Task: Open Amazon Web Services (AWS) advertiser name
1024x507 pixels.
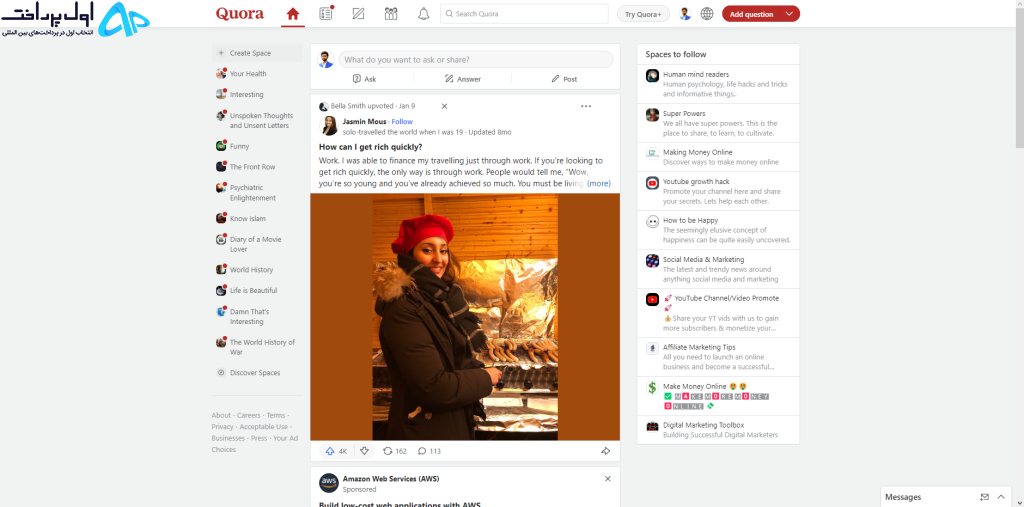Action: (x=391, y=479)
